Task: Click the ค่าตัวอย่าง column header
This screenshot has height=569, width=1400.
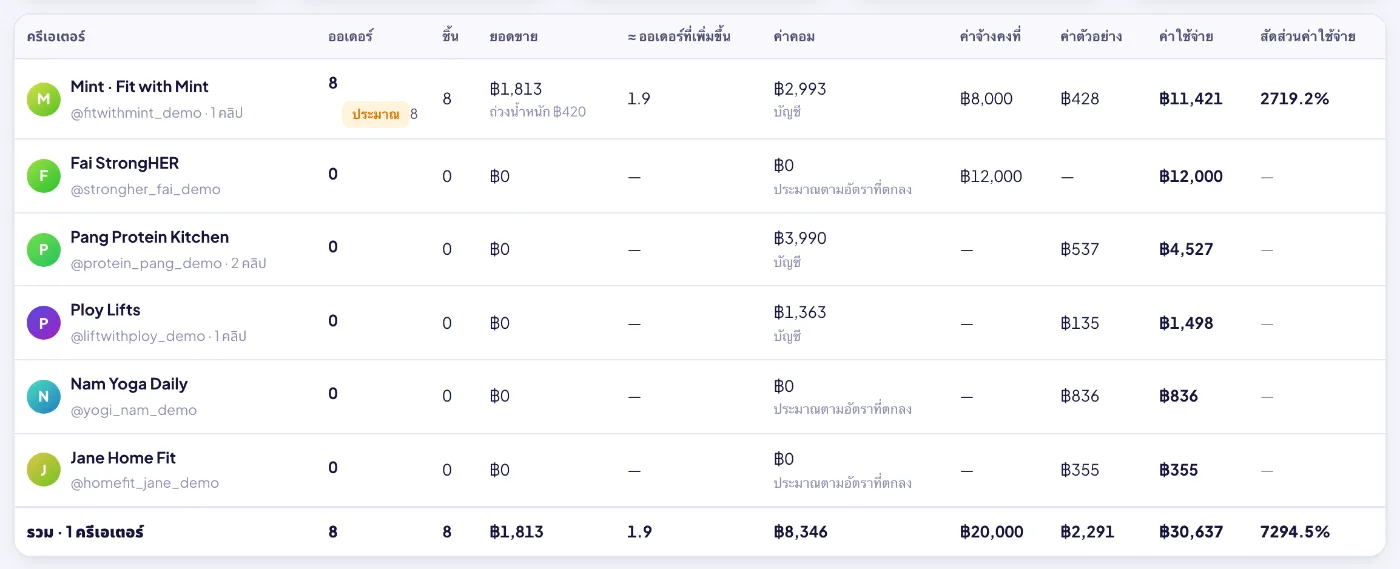Action: [x=1091, y=37]
